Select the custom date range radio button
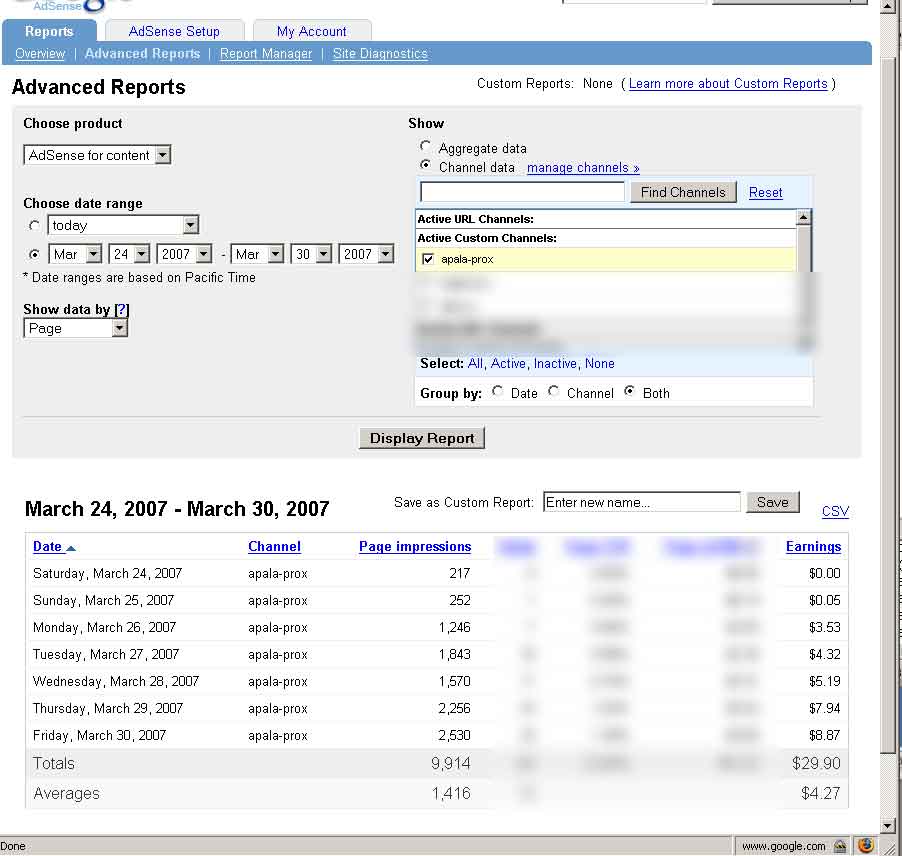902x856 pixels. 35,254
